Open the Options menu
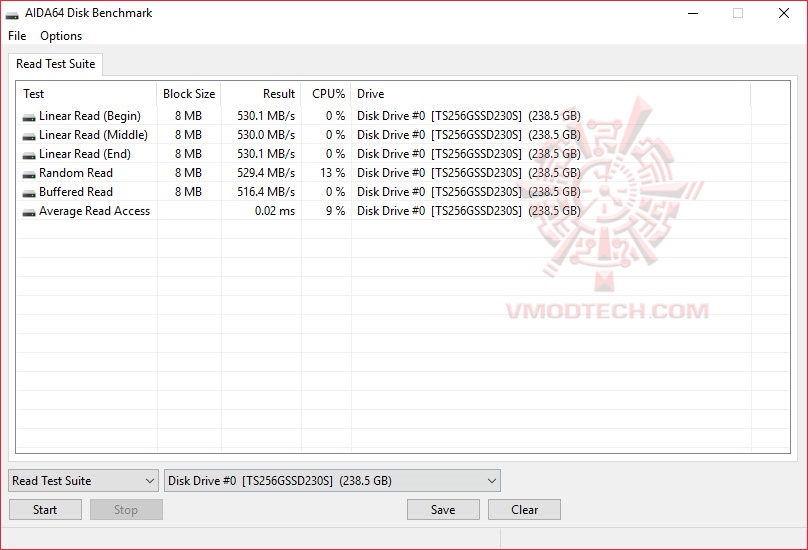The width and height of the screenshot is (808, 550). point(61,36)
